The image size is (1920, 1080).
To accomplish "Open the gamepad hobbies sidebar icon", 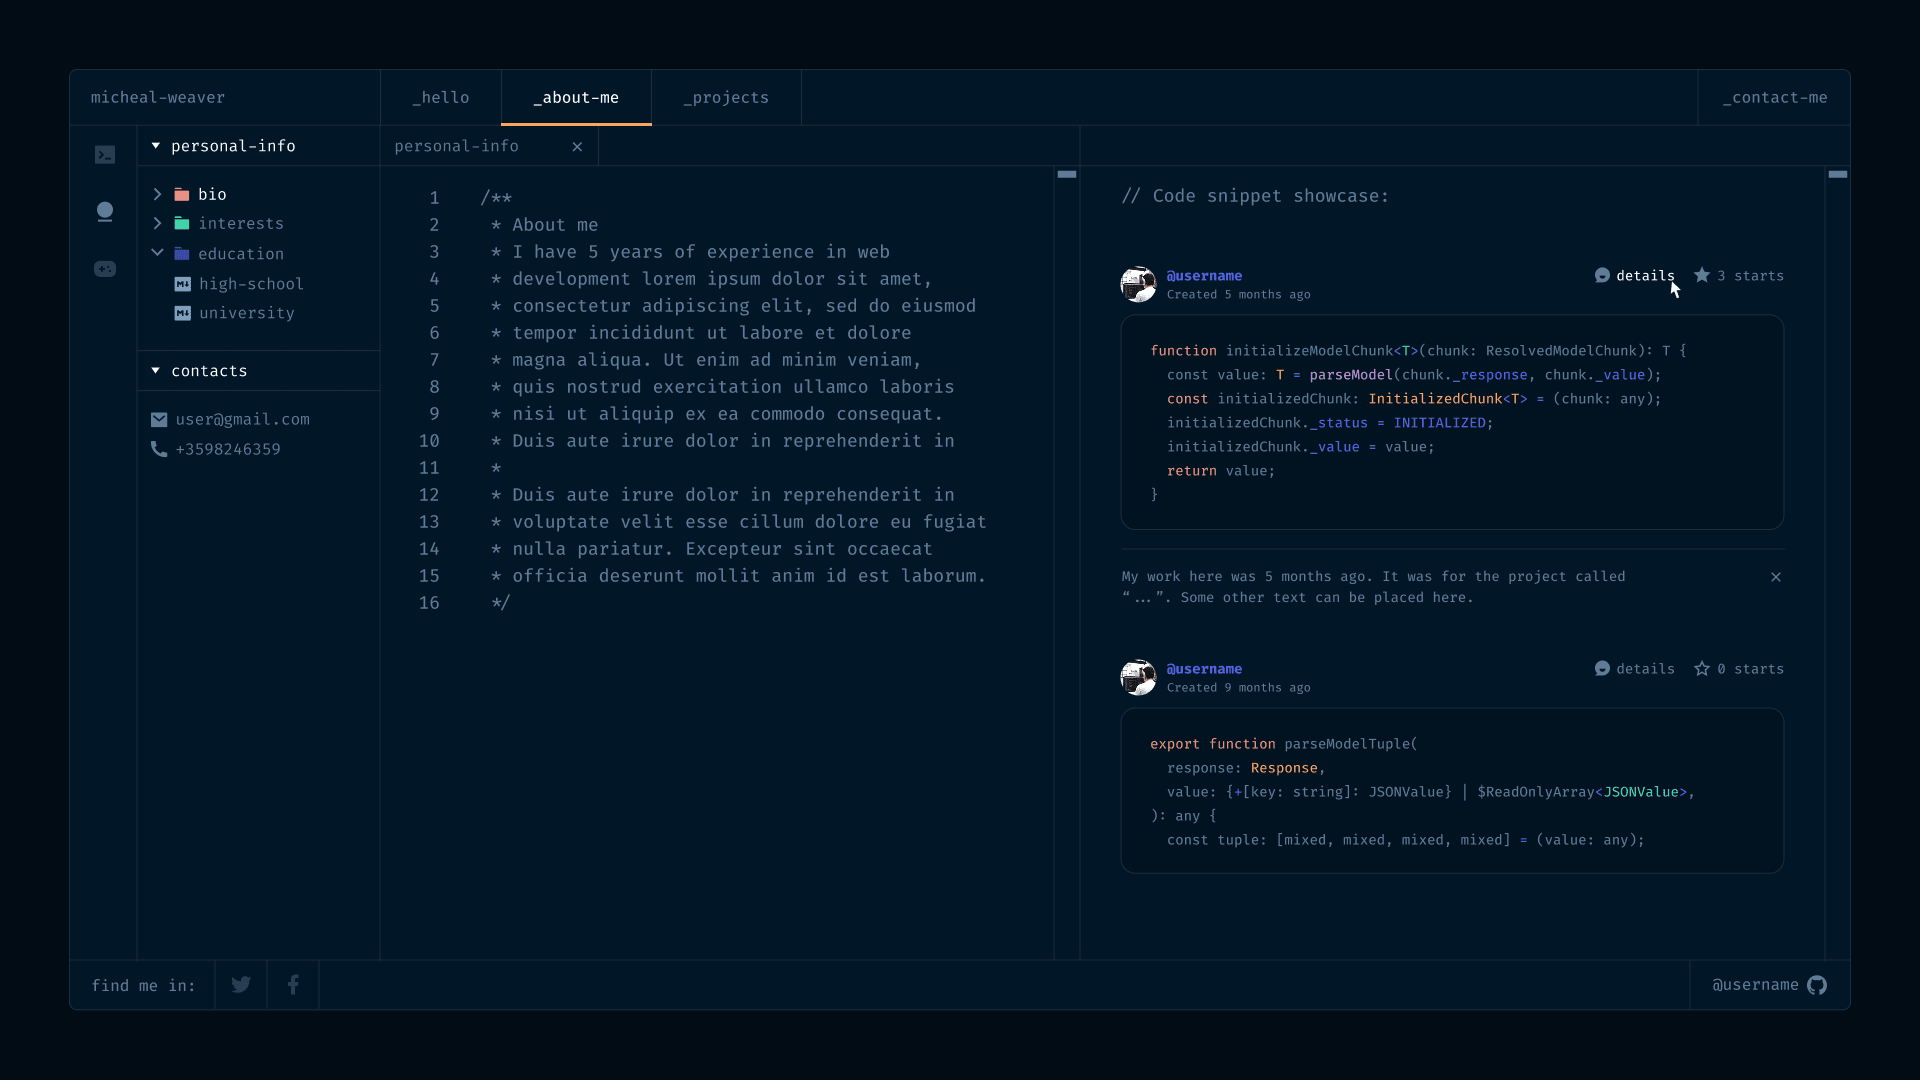I will pos(105,269).
